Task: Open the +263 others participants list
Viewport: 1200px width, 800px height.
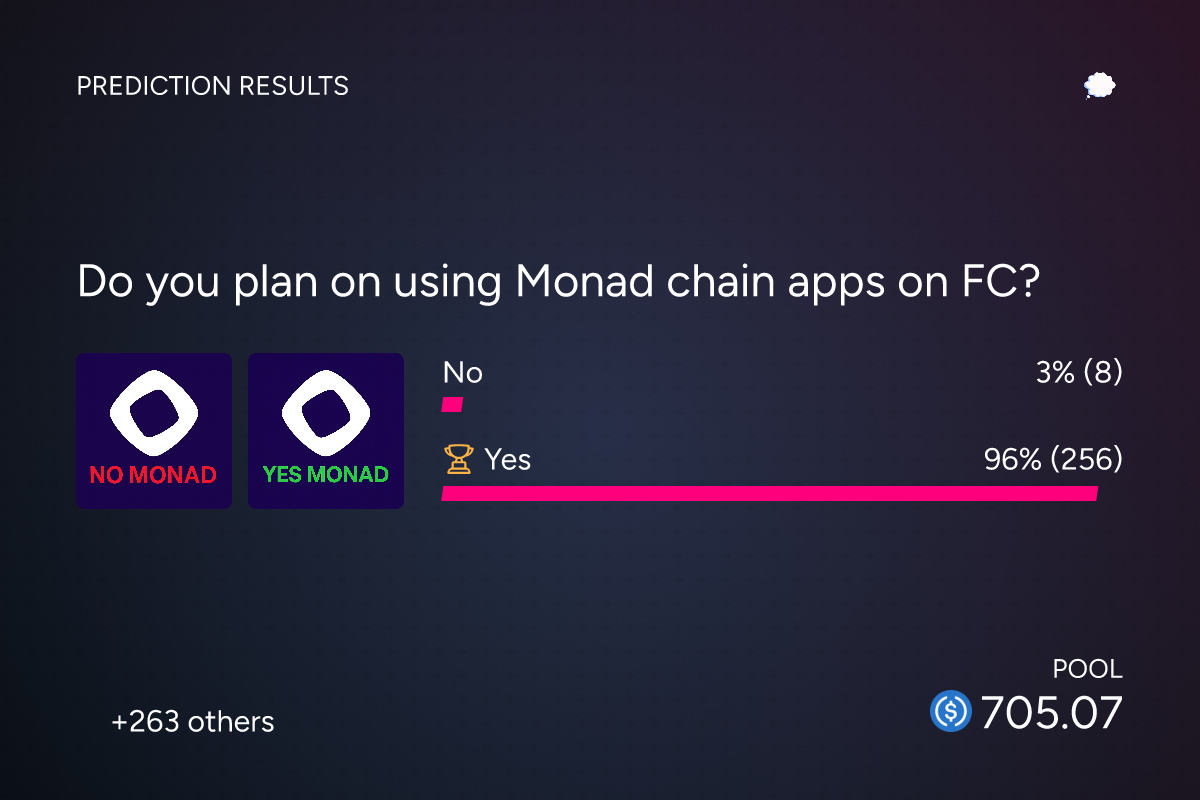Action: pos(193,722)
